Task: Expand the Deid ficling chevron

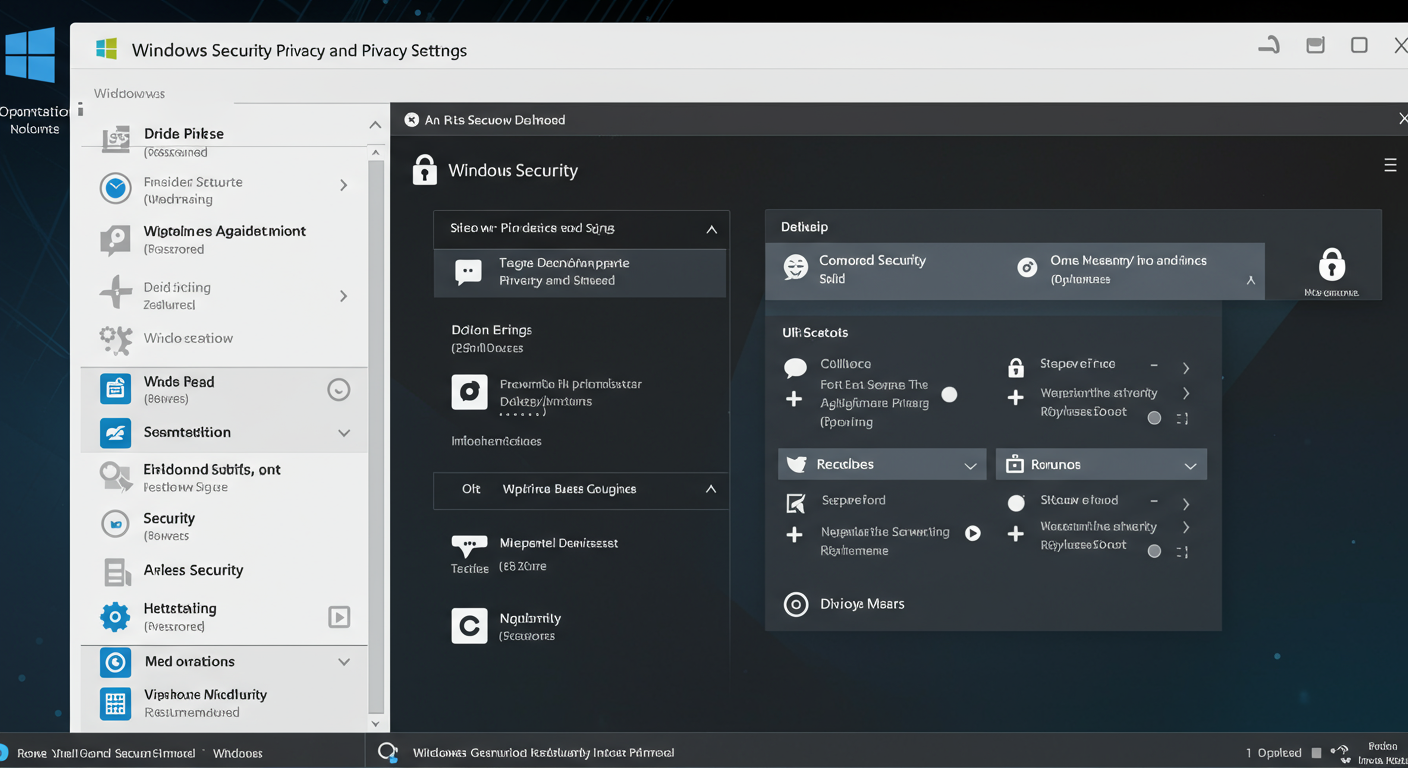Action: tap(344, 296)
